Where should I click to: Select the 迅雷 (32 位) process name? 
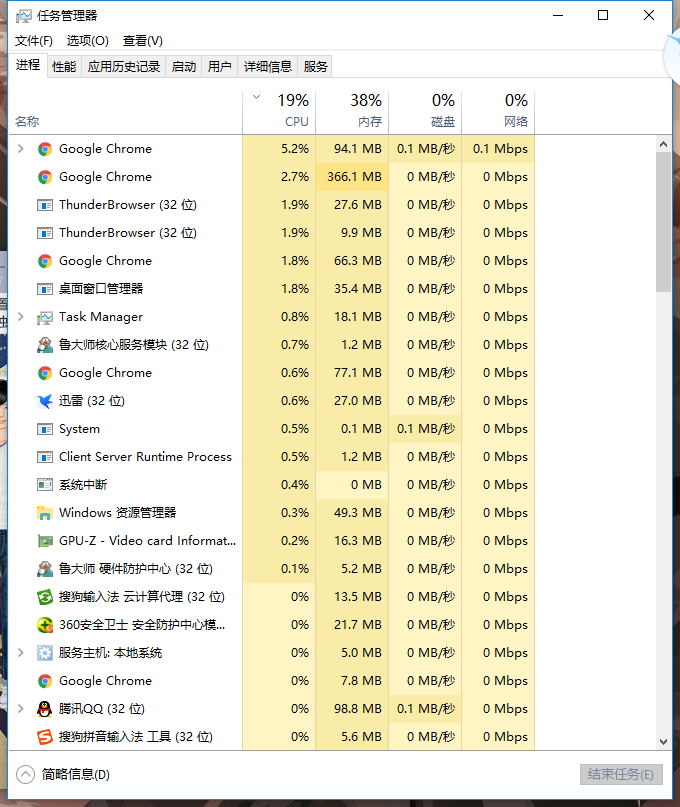coord(92,400)
